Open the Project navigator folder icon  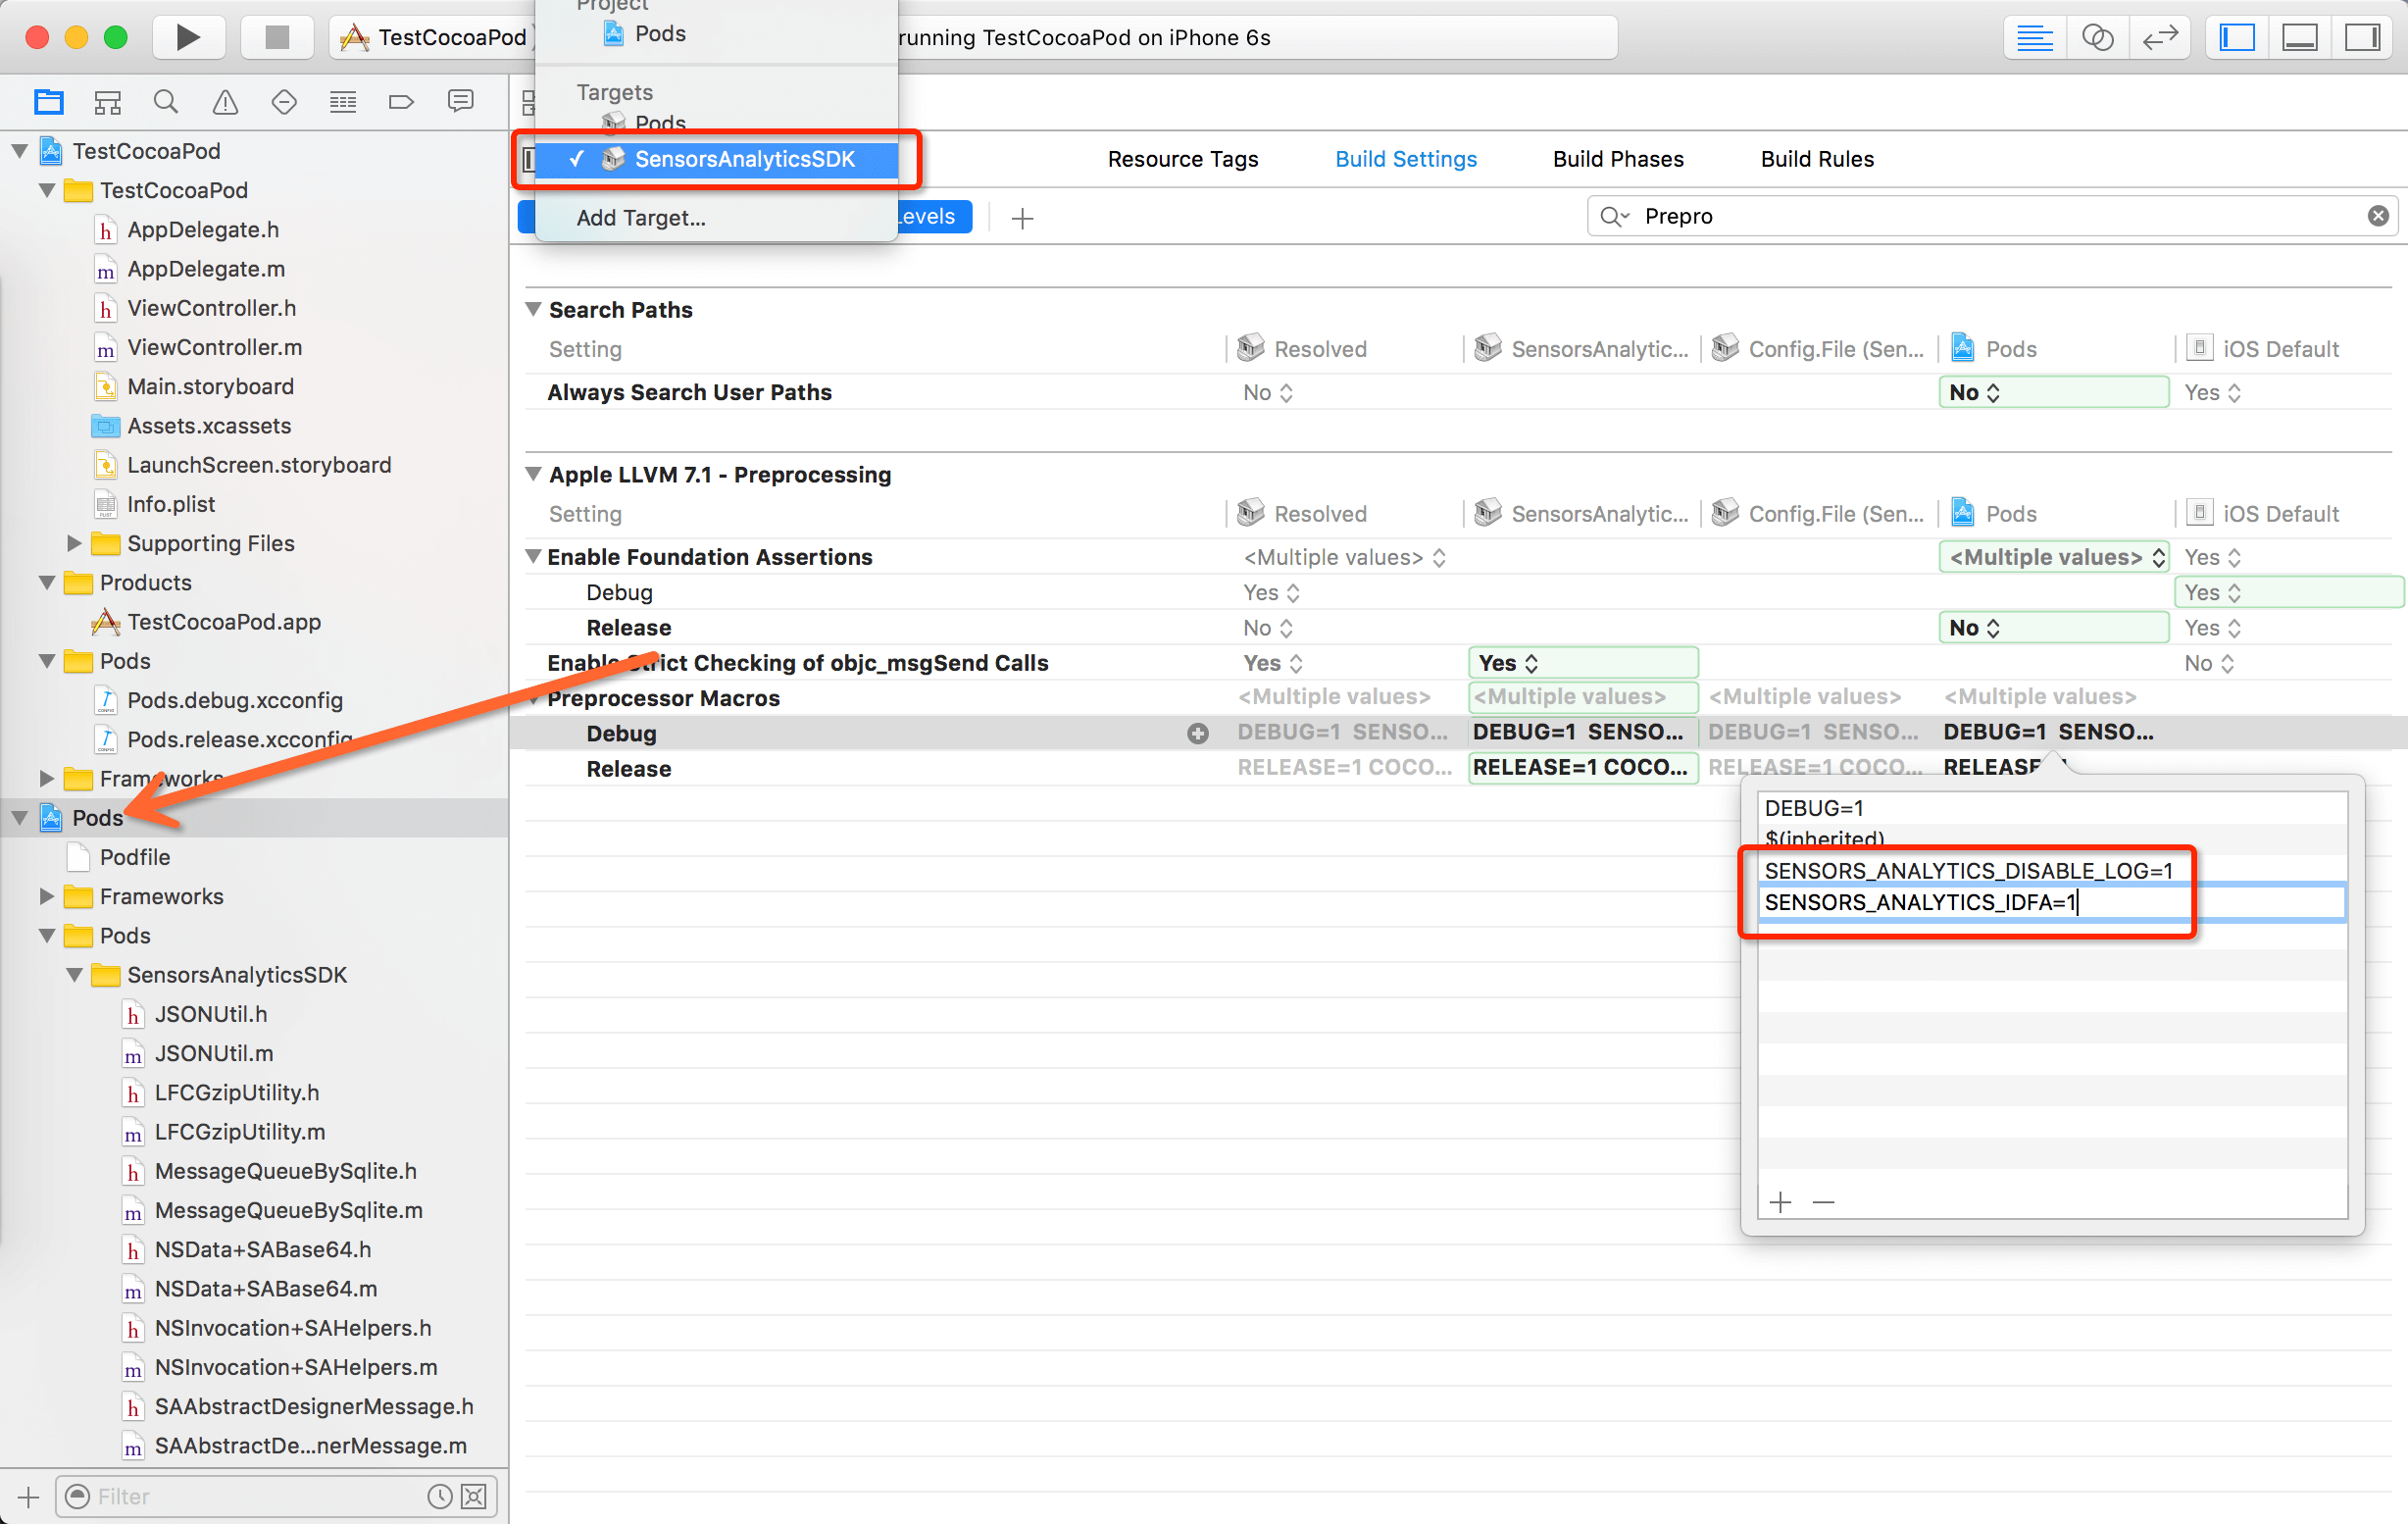pyautogui.click(x=48, y=101)
